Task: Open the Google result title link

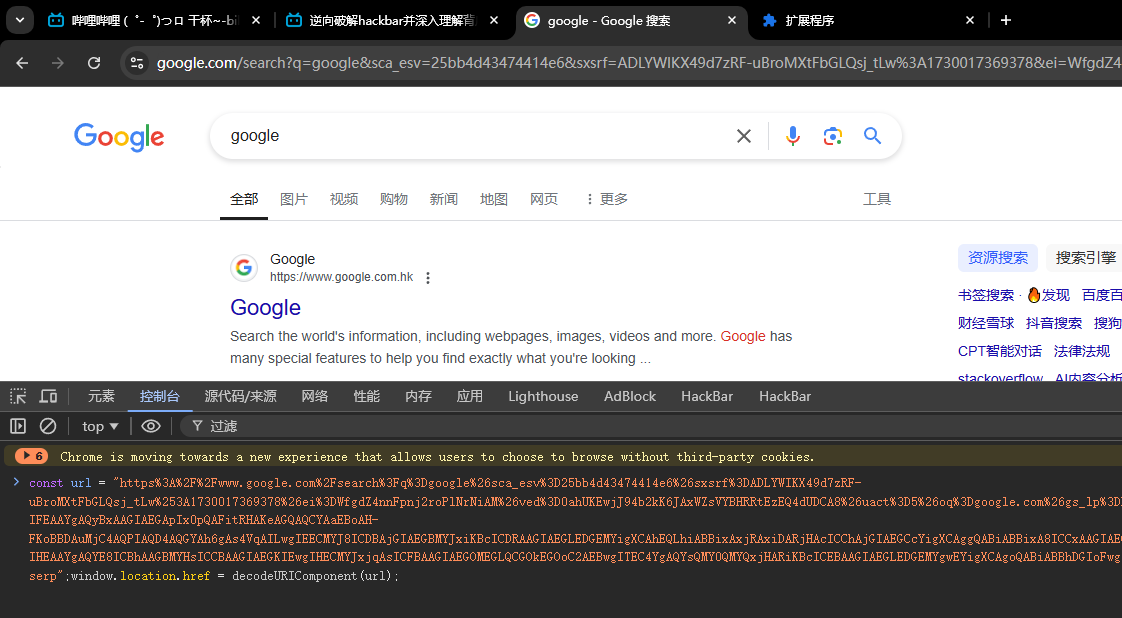Action: point(265,307)
